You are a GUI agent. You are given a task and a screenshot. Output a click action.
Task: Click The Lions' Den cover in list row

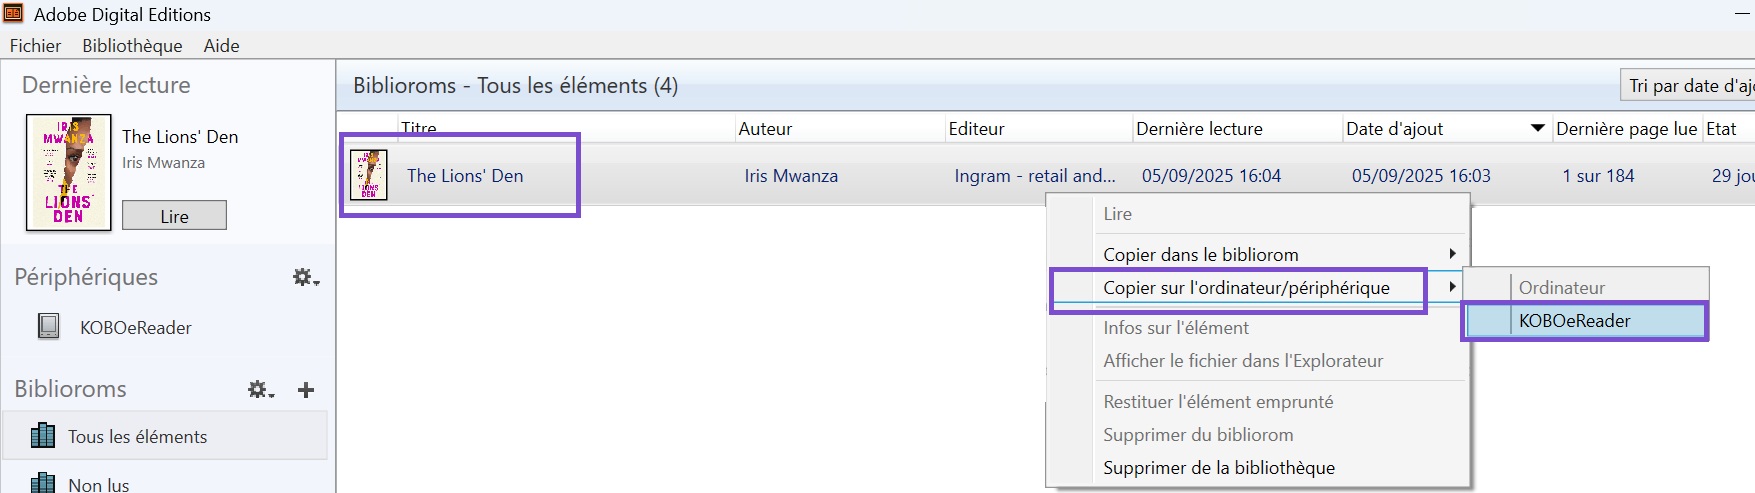click(369, 175)
